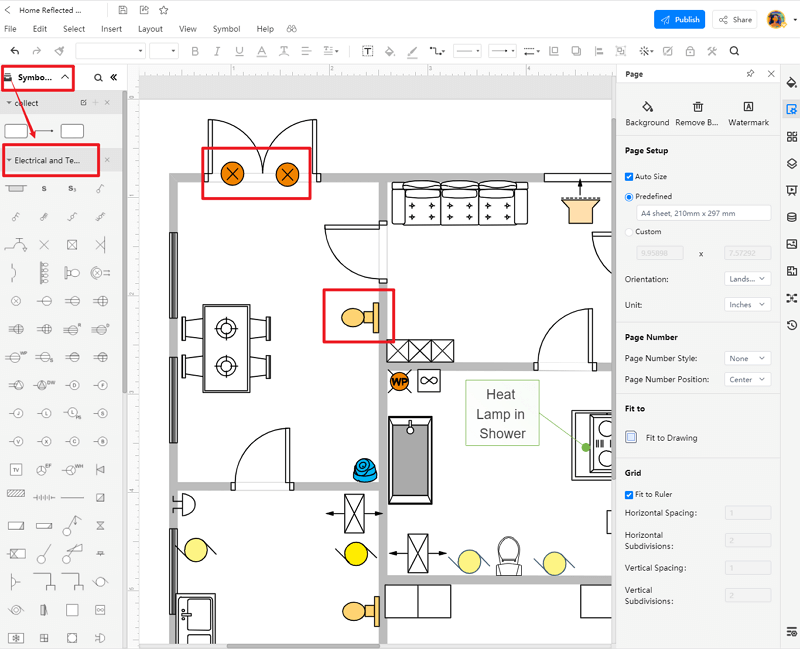Screen dimensions: 800x649
Task: Select the Custom page size radio button
Action: coord(629,231)
